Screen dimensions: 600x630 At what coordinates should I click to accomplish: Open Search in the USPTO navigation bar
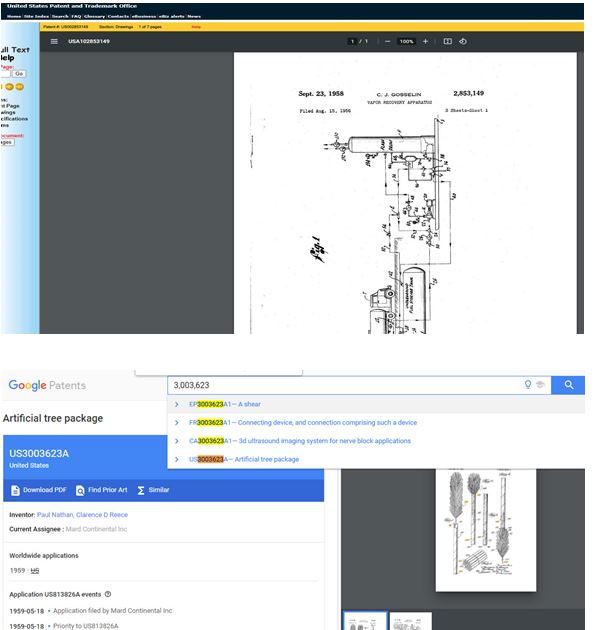60,16
